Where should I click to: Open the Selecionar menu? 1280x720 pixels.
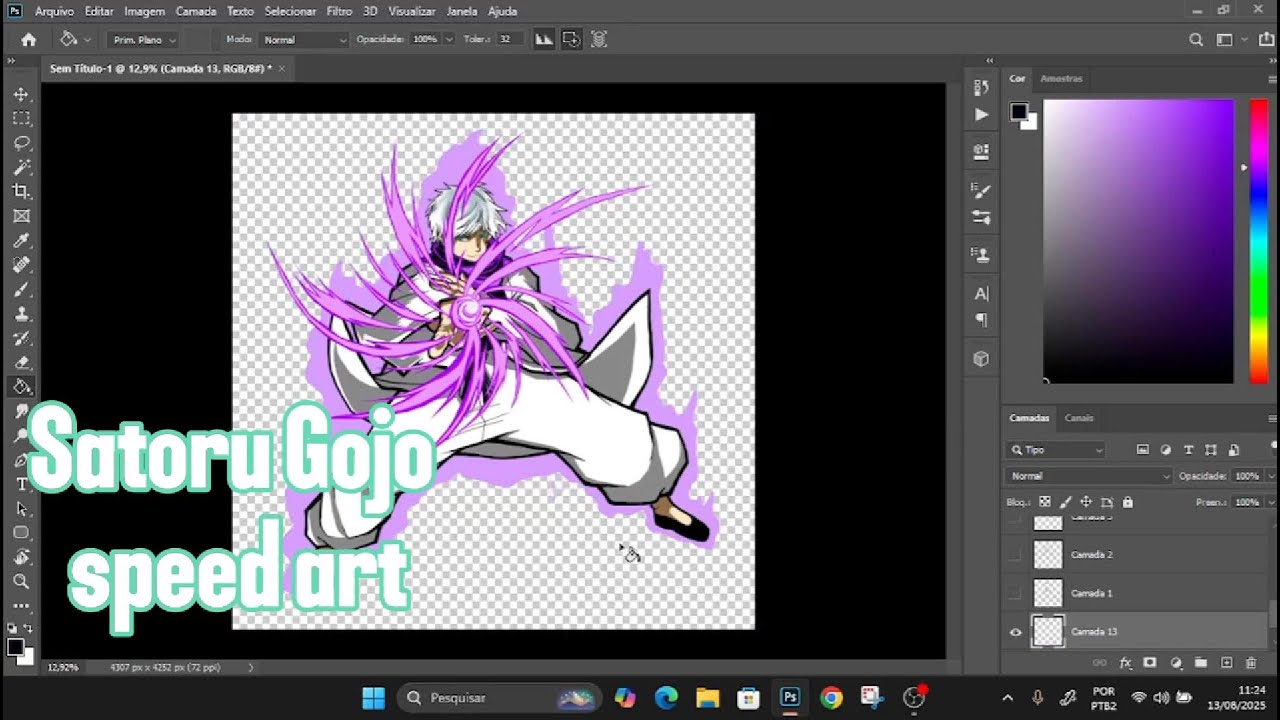pyautogui.click(x=290, y=11)
